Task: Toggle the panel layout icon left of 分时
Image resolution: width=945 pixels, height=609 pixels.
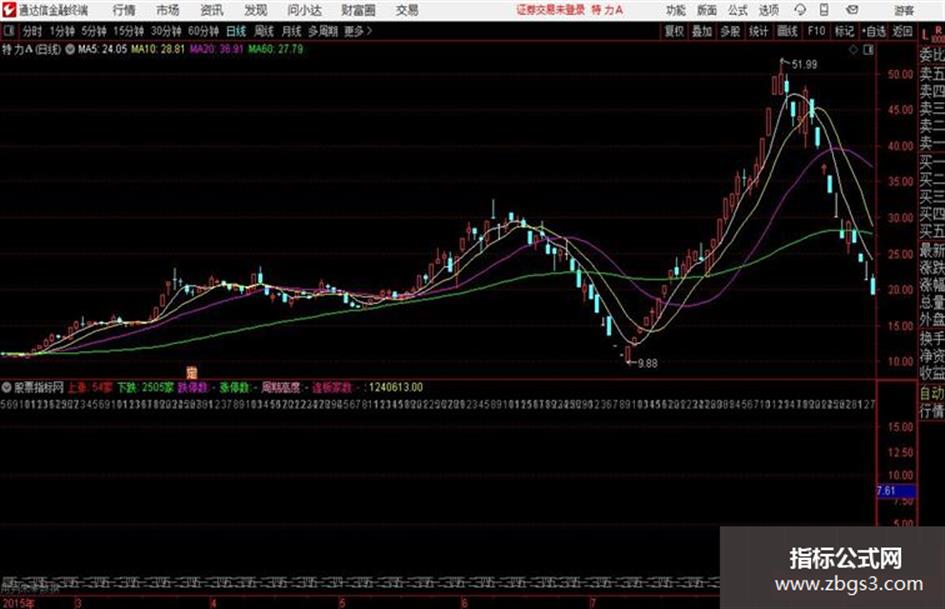Action: click(9, 30)
